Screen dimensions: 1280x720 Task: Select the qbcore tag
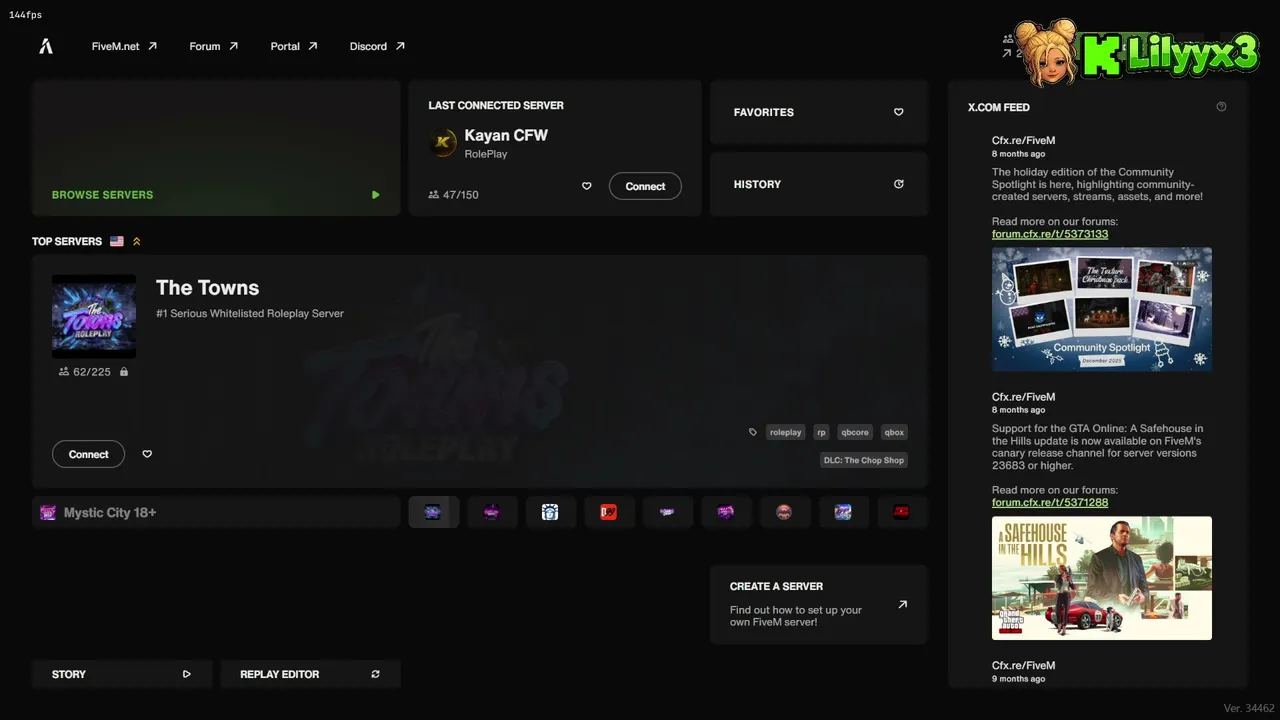(855, 432)
